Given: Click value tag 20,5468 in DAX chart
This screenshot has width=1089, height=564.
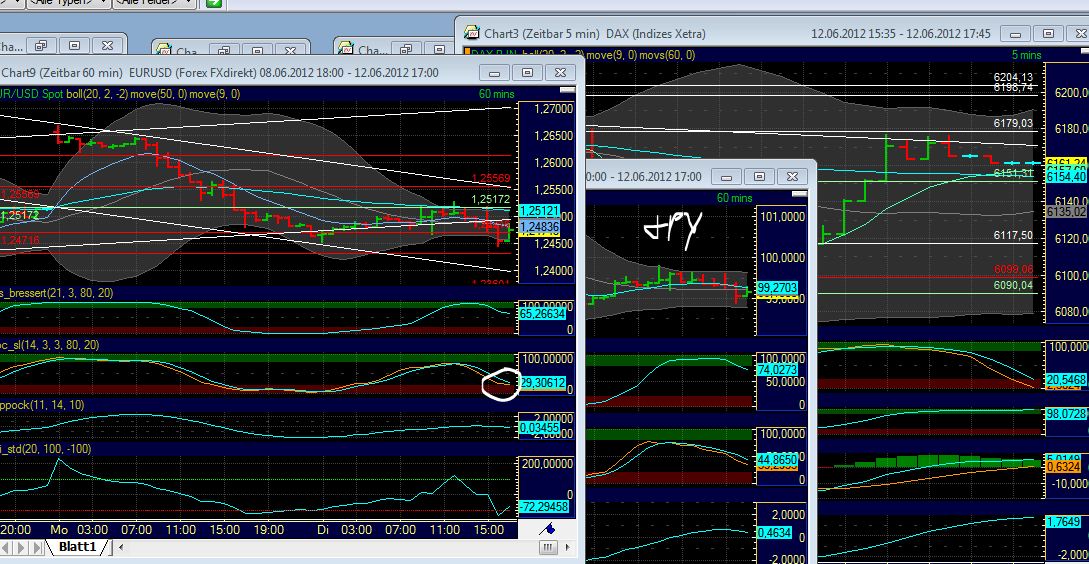Looking at the screenshot, I should point(1066,381).
